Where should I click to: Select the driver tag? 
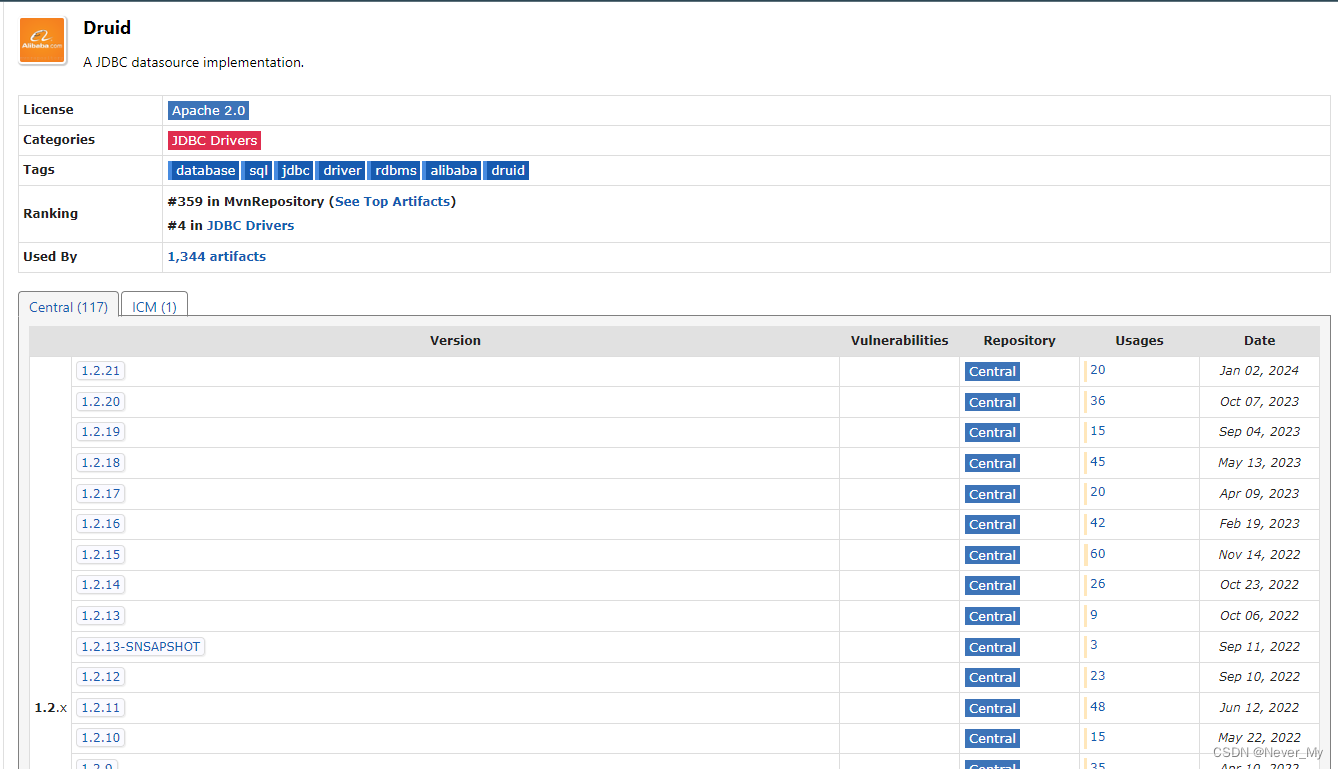(341, 170)
